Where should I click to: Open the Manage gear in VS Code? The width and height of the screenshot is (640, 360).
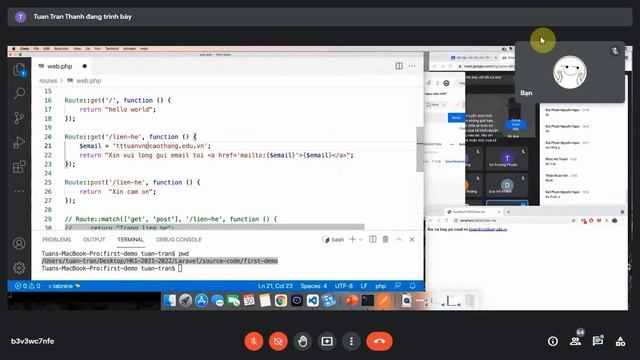(19, 268)
